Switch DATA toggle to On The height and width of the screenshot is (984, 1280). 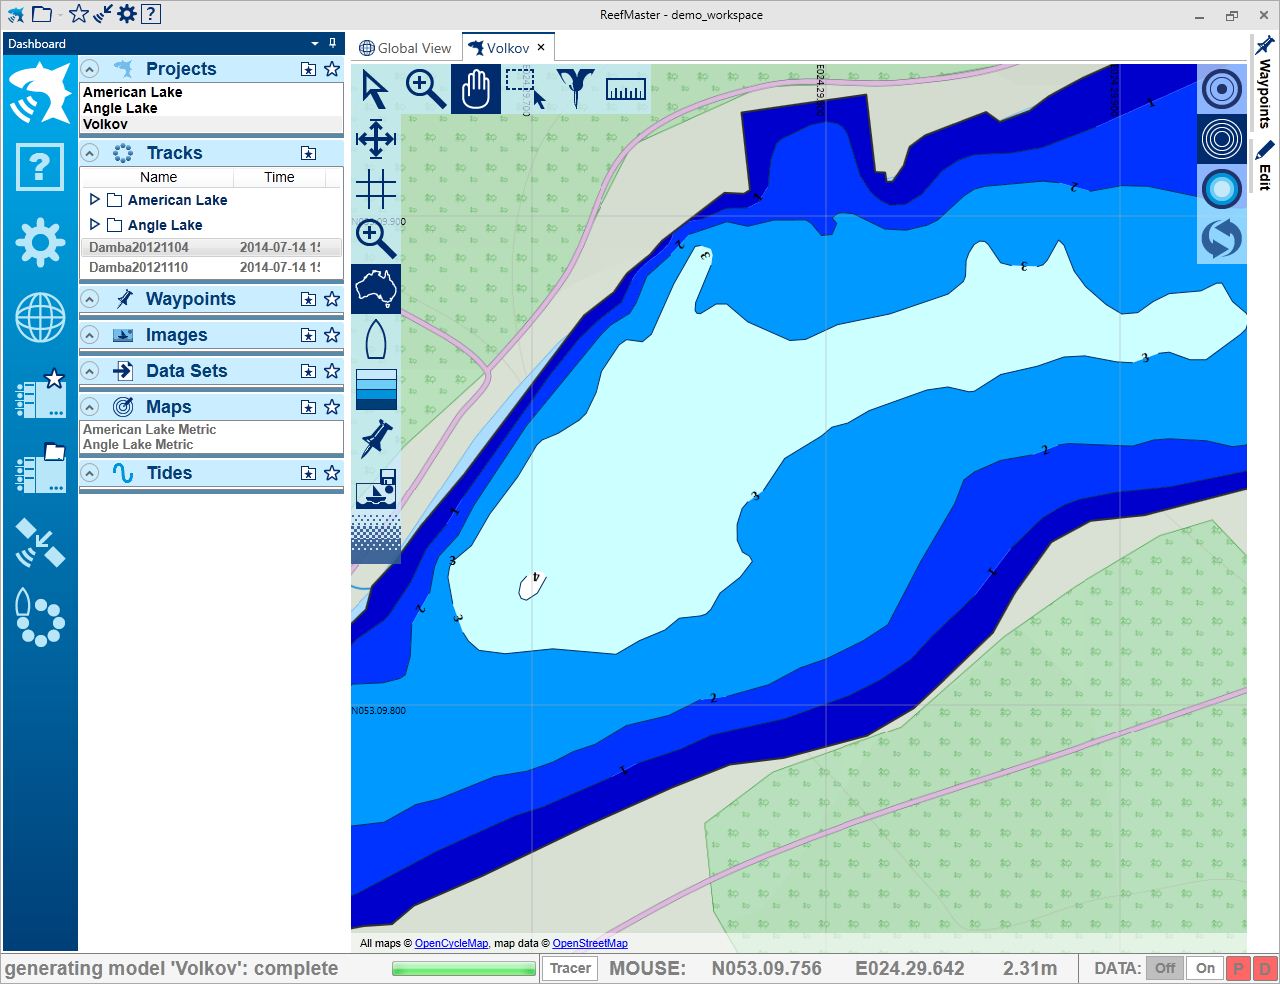tap(1205, 968)
